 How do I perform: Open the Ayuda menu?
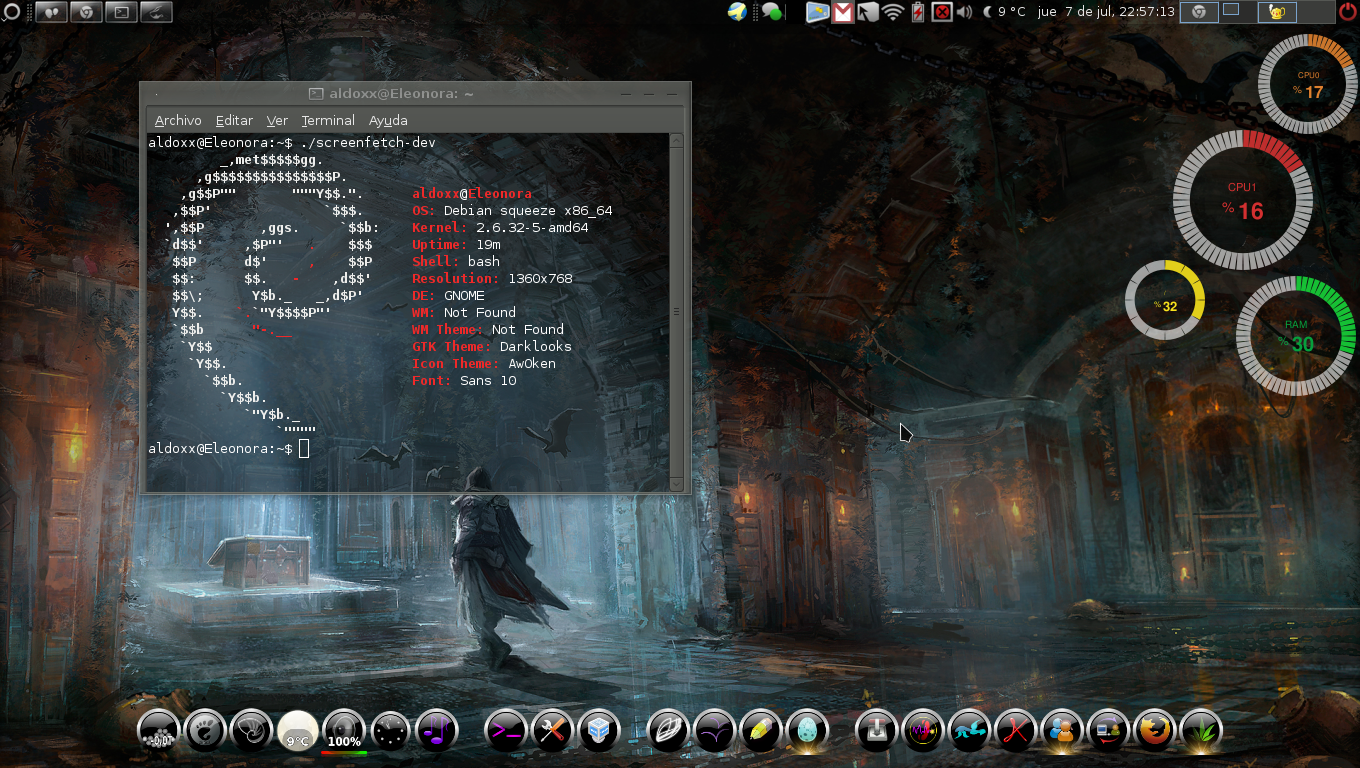388,120
